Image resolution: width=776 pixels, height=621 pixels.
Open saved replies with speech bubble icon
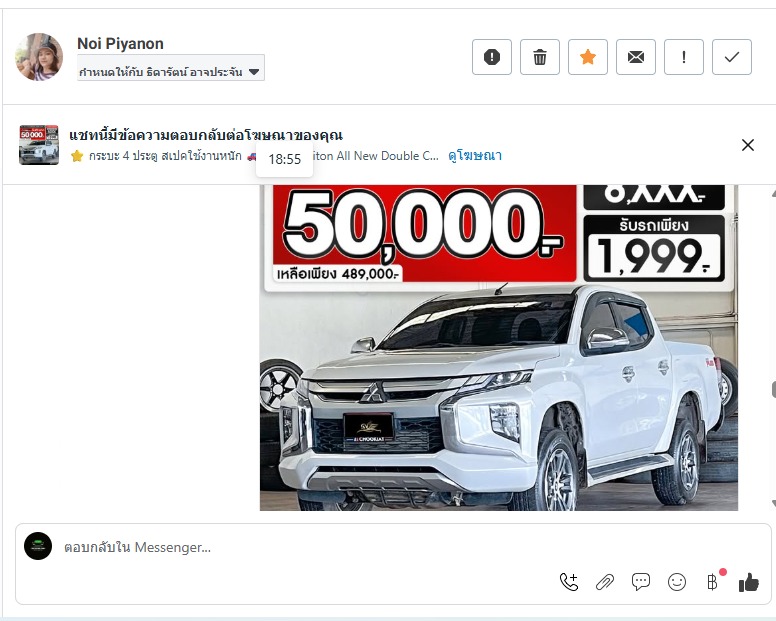coord(641,582)
